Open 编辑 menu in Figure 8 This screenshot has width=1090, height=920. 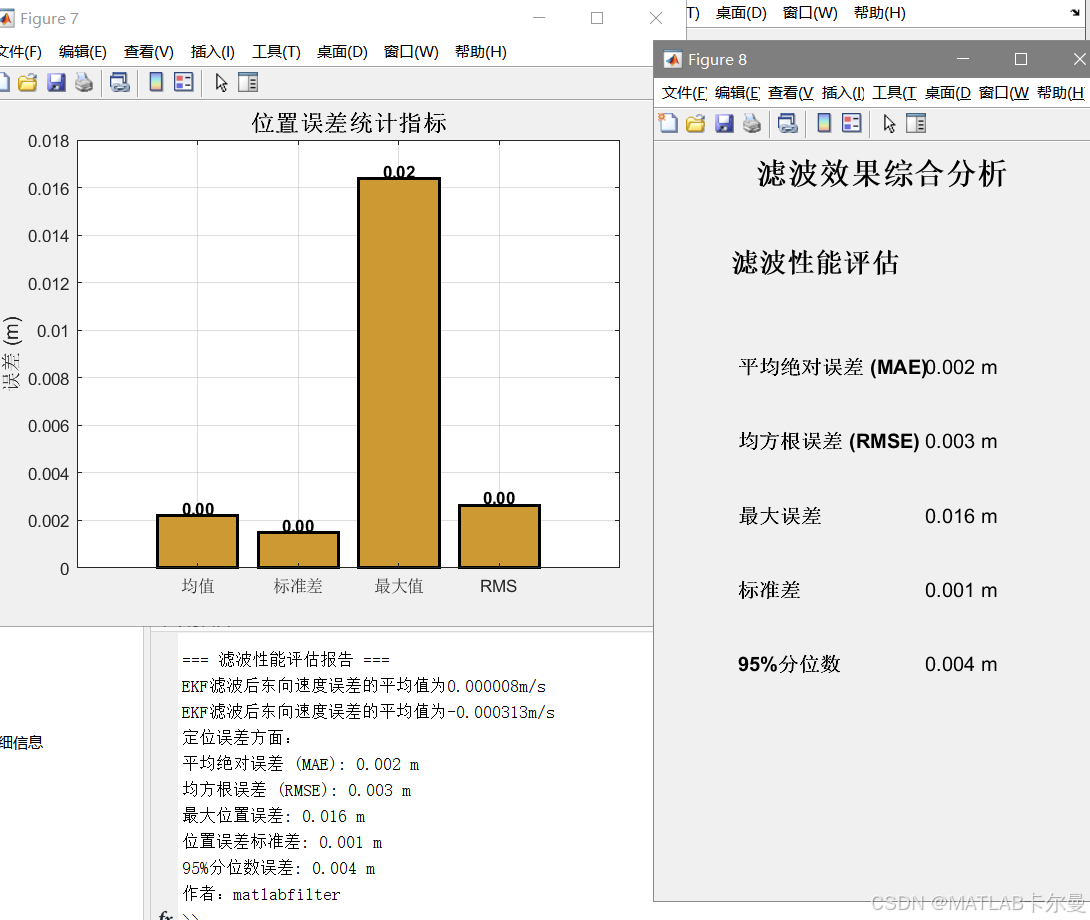point(738,92)
